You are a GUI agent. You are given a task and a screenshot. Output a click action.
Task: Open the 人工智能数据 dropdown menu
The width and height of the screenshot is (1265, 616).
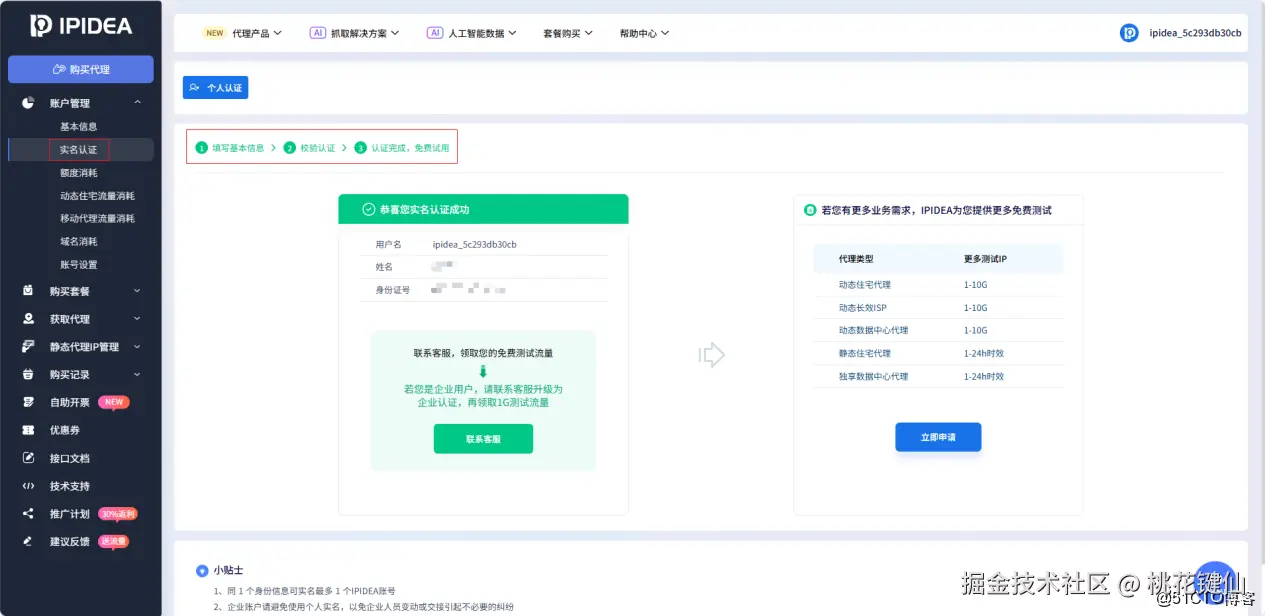(x=483, y=33)
